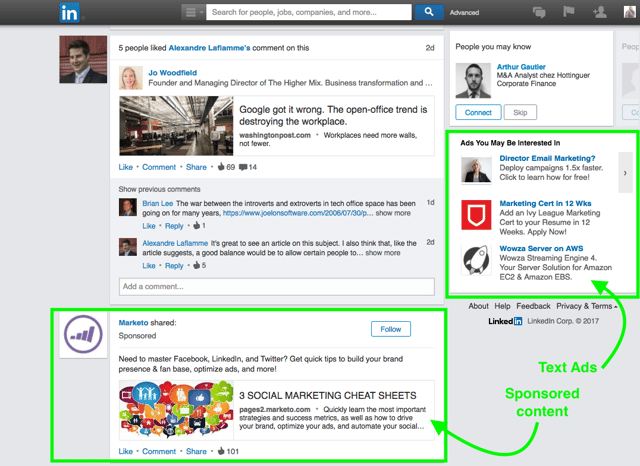640x466 pixels.
Task: Open the open-office article image thumbnail
Action: coord(176,126)
